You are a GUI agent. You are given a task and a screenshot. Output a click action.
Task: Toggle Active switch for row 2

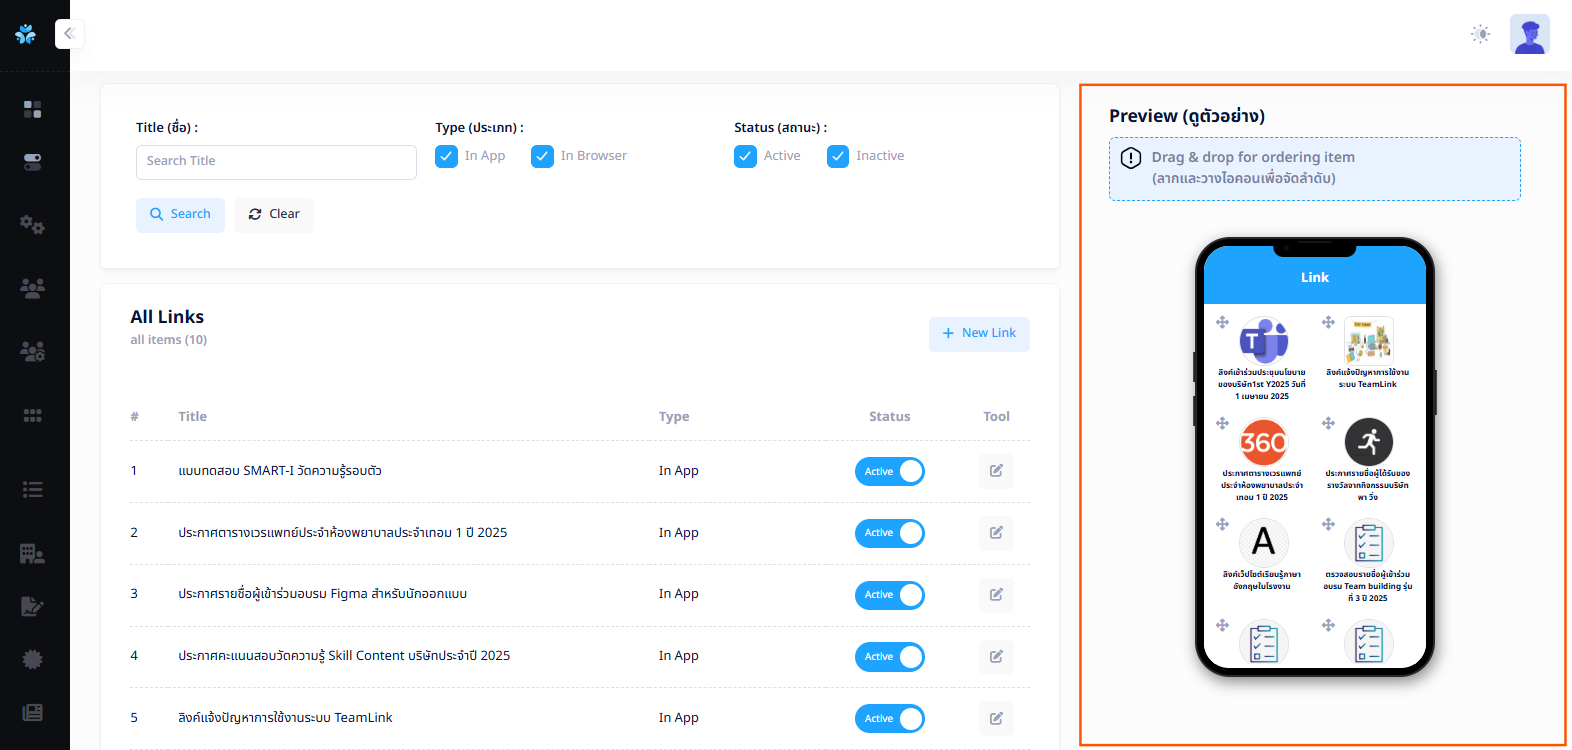pyautogui.click(x=889, y=533)
